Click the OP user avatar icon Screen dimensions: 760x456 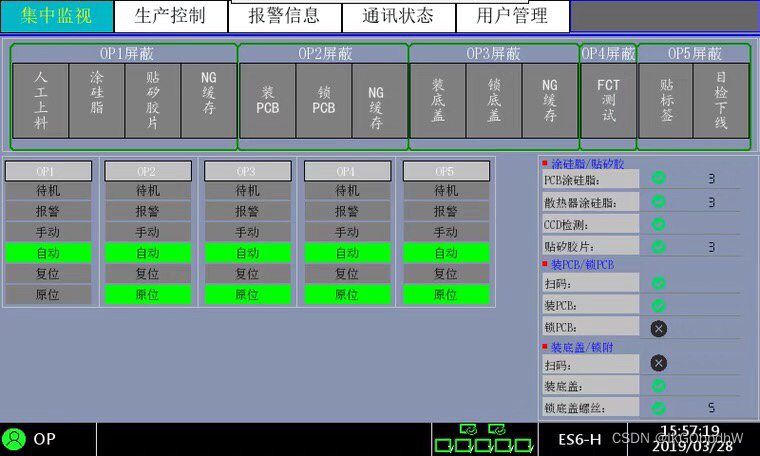pos(14,439)
